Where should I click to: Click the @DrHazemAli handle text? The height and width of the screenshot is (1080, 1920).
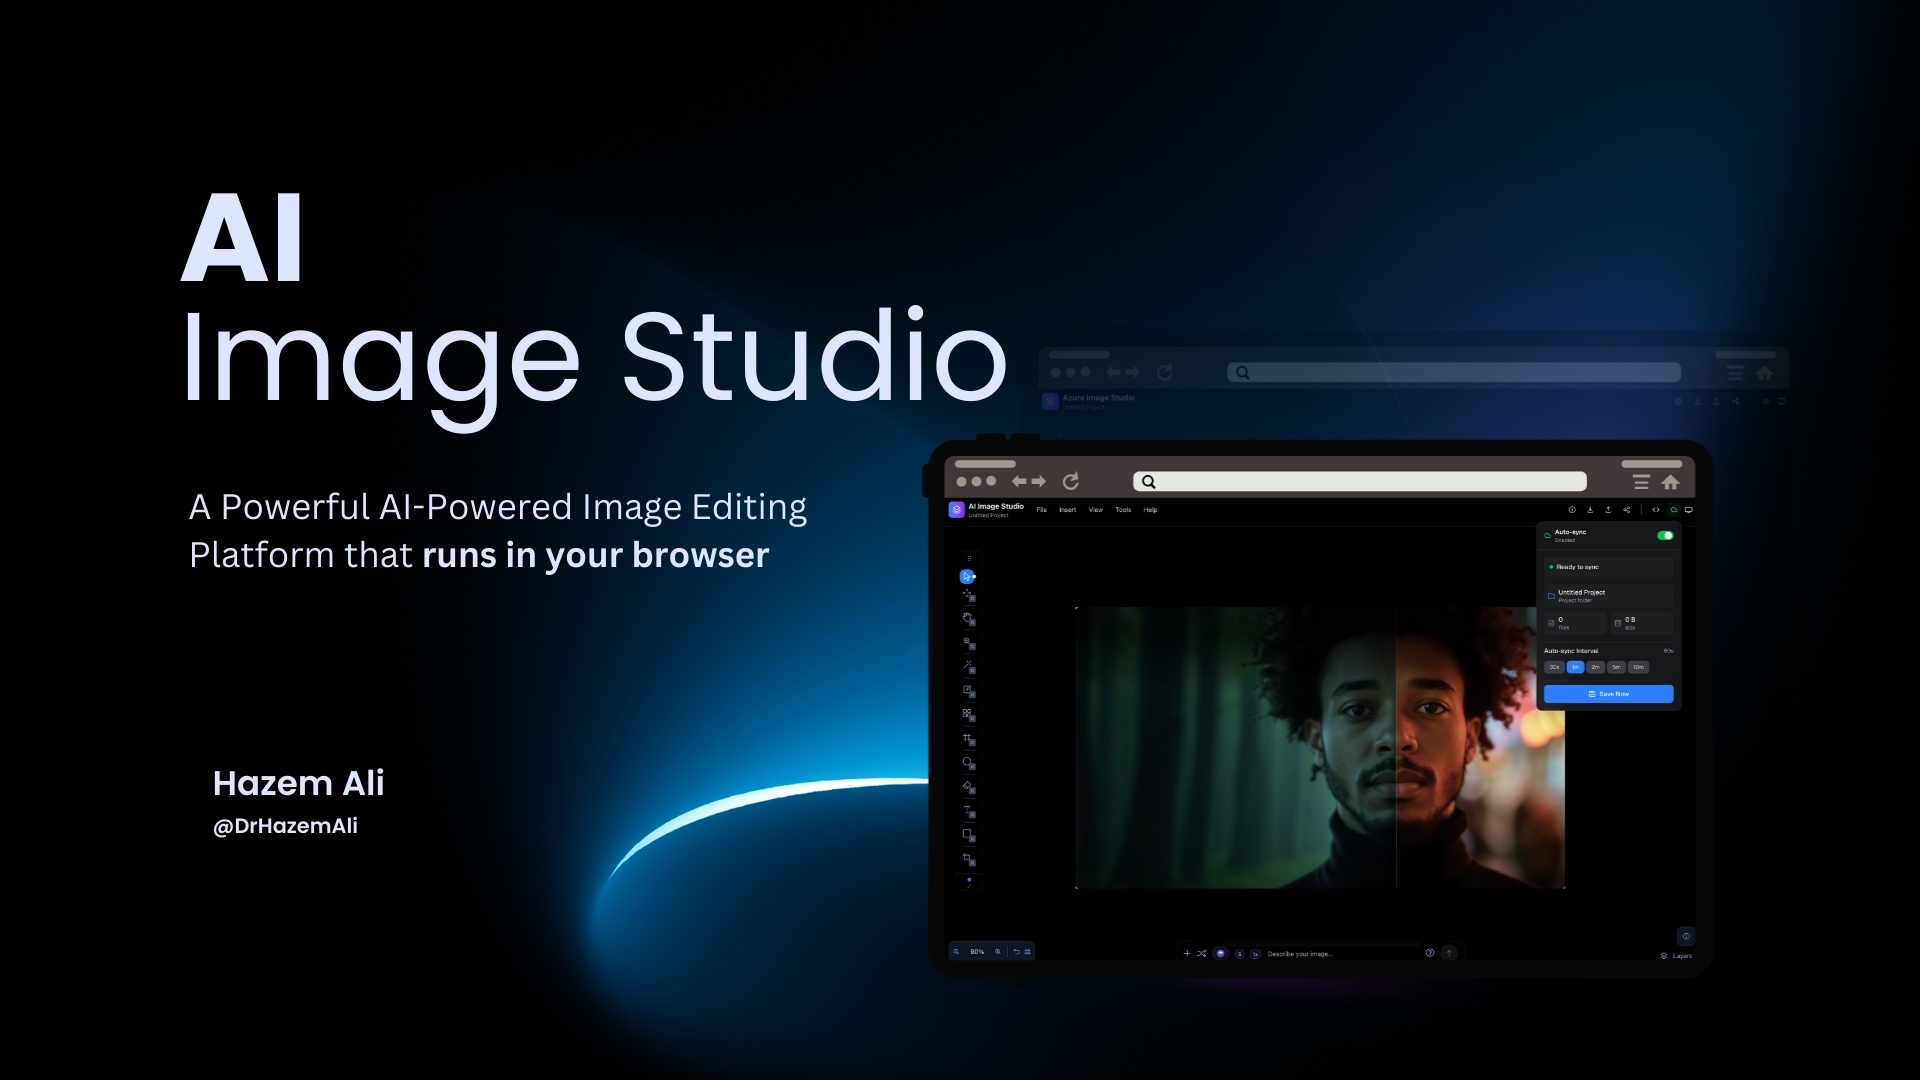point(285,826)
